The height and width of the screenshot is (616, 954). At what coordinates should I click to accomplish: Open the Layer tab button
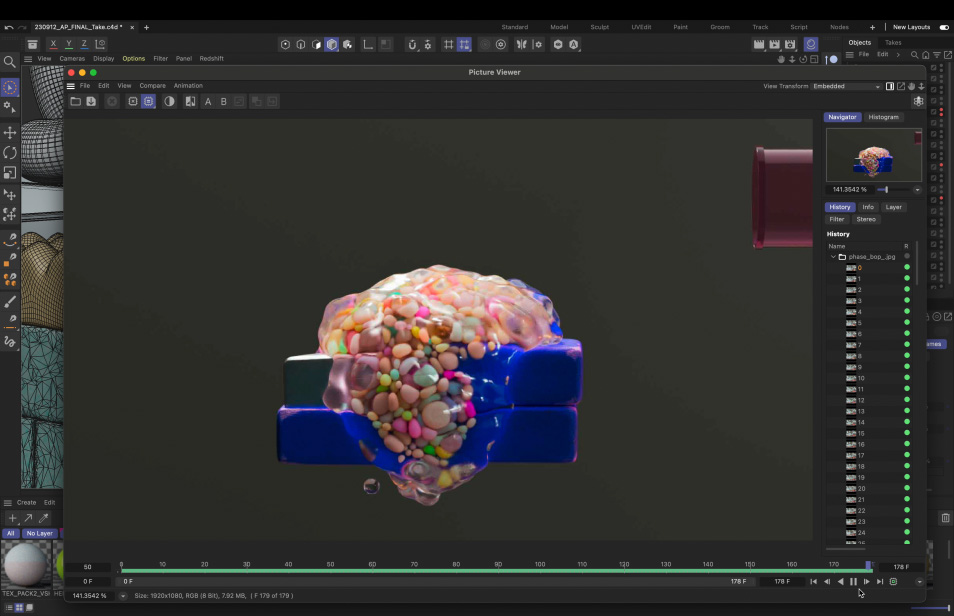[x=893, y=207]
